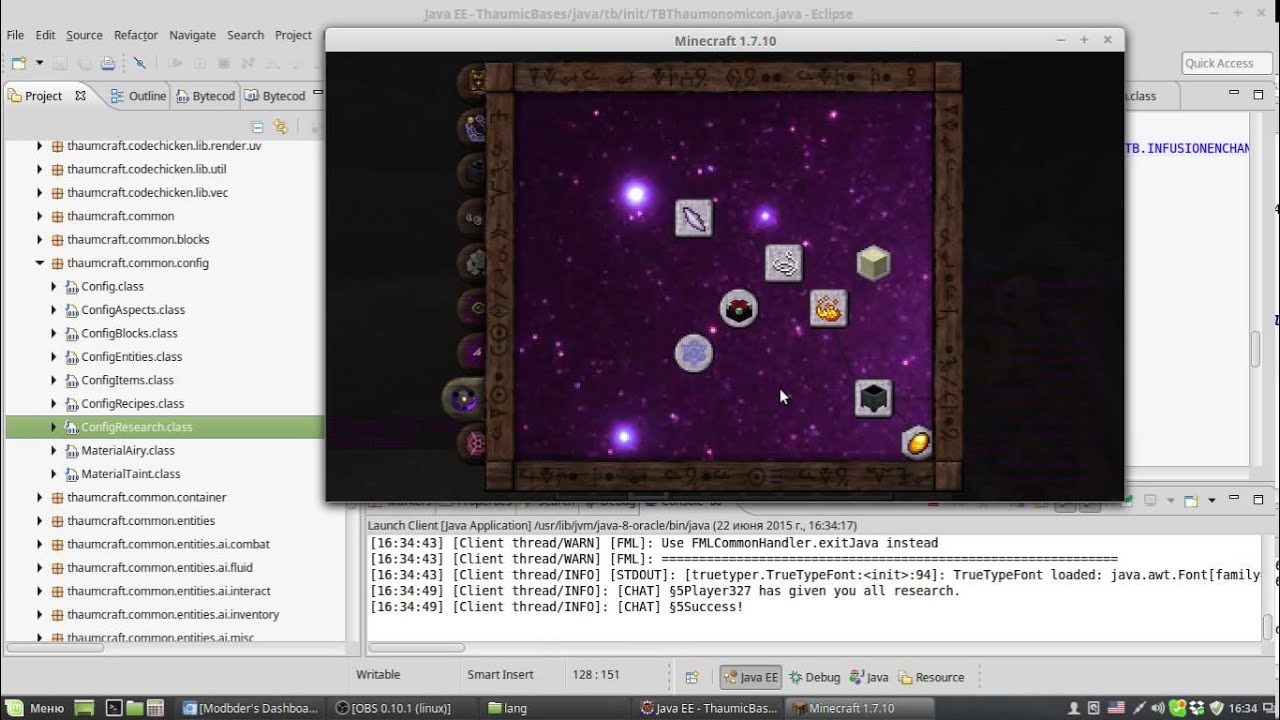Image resolution: width=1280 pixels, height=720 pixels.
Task: Select the highlighted purple orb category tab
Action: tap(465, 399)
